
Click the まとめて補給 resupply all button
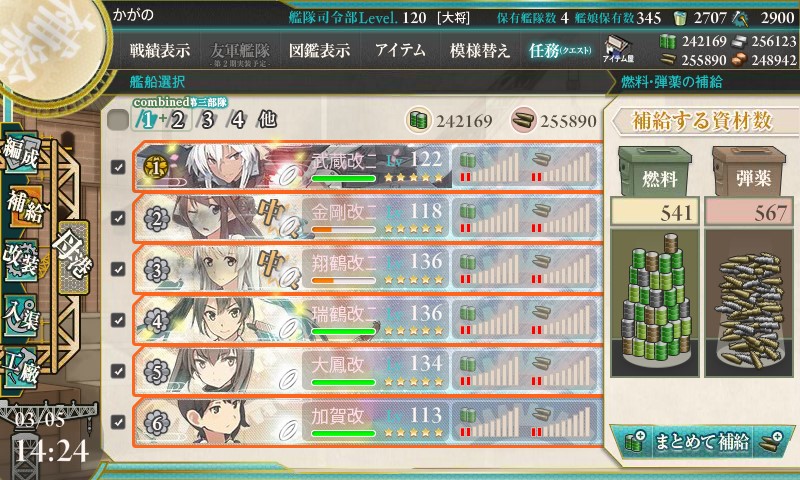(x=702, y=441)
